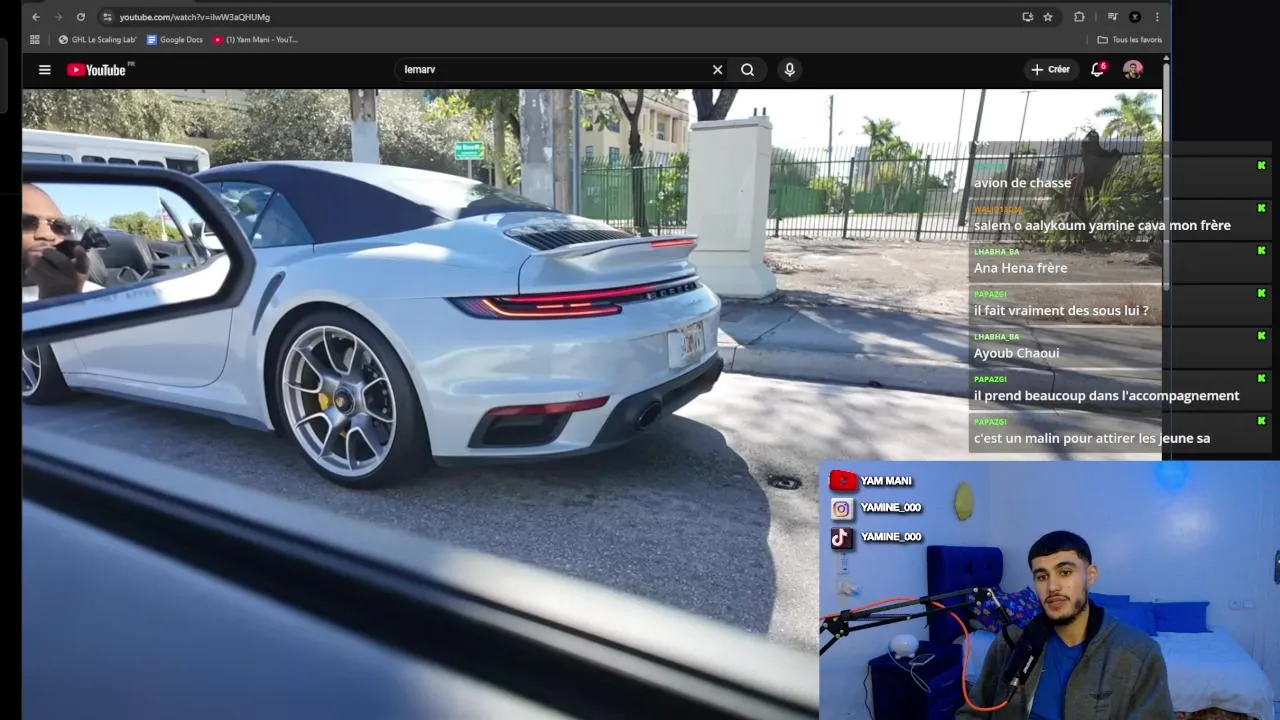The height and width of the screenshot is (720, 1280).
Task: Run search with the magnifier button
Action: tap(747, 70)
